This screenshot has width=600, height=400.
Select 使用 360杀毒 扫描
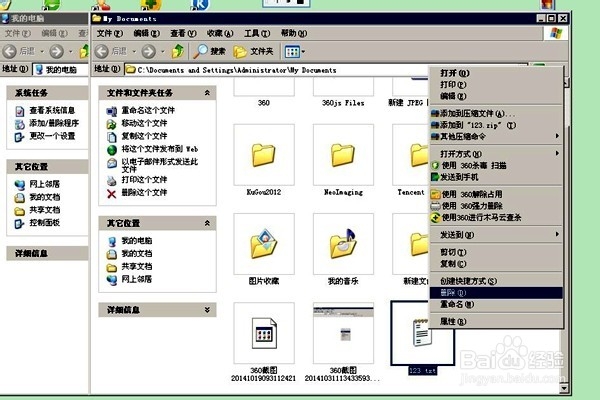pos(496,165)
